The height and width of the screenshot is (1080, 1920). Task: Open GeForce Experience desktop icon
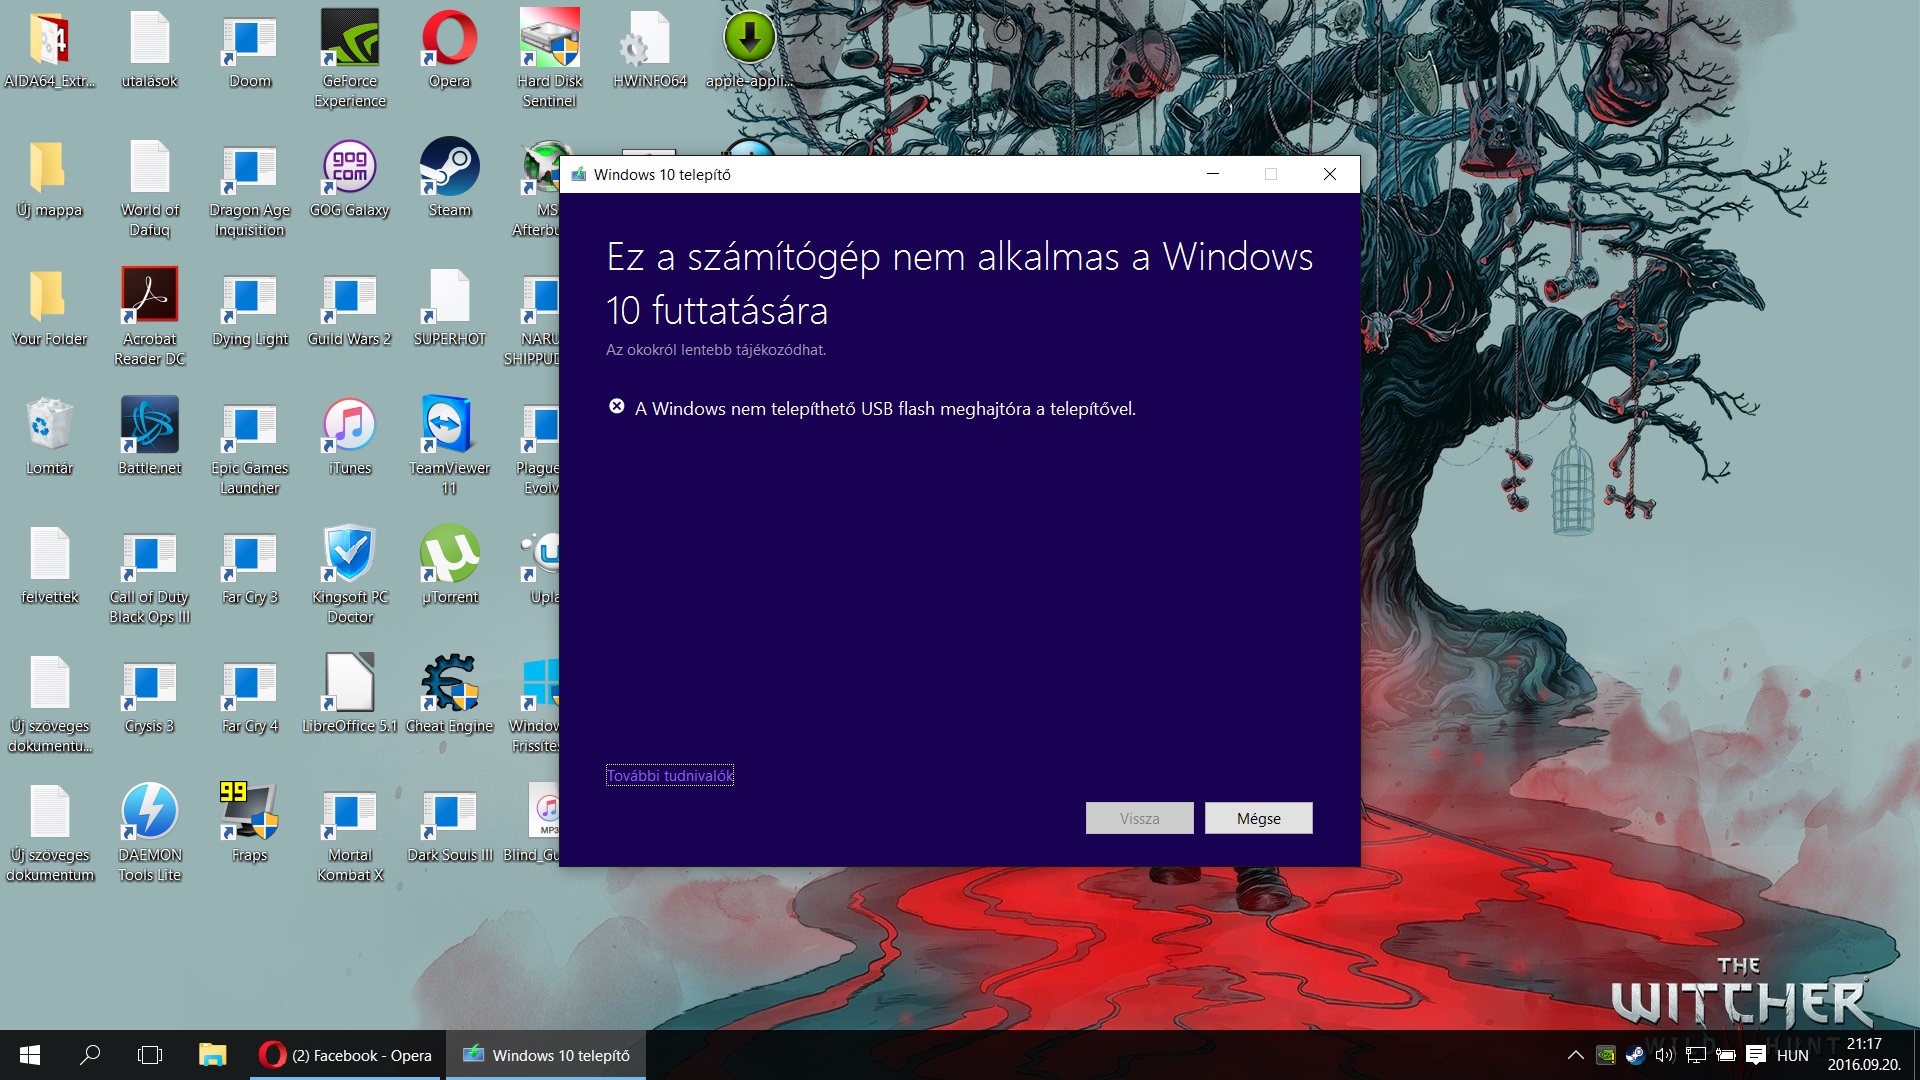click(350, 58)
